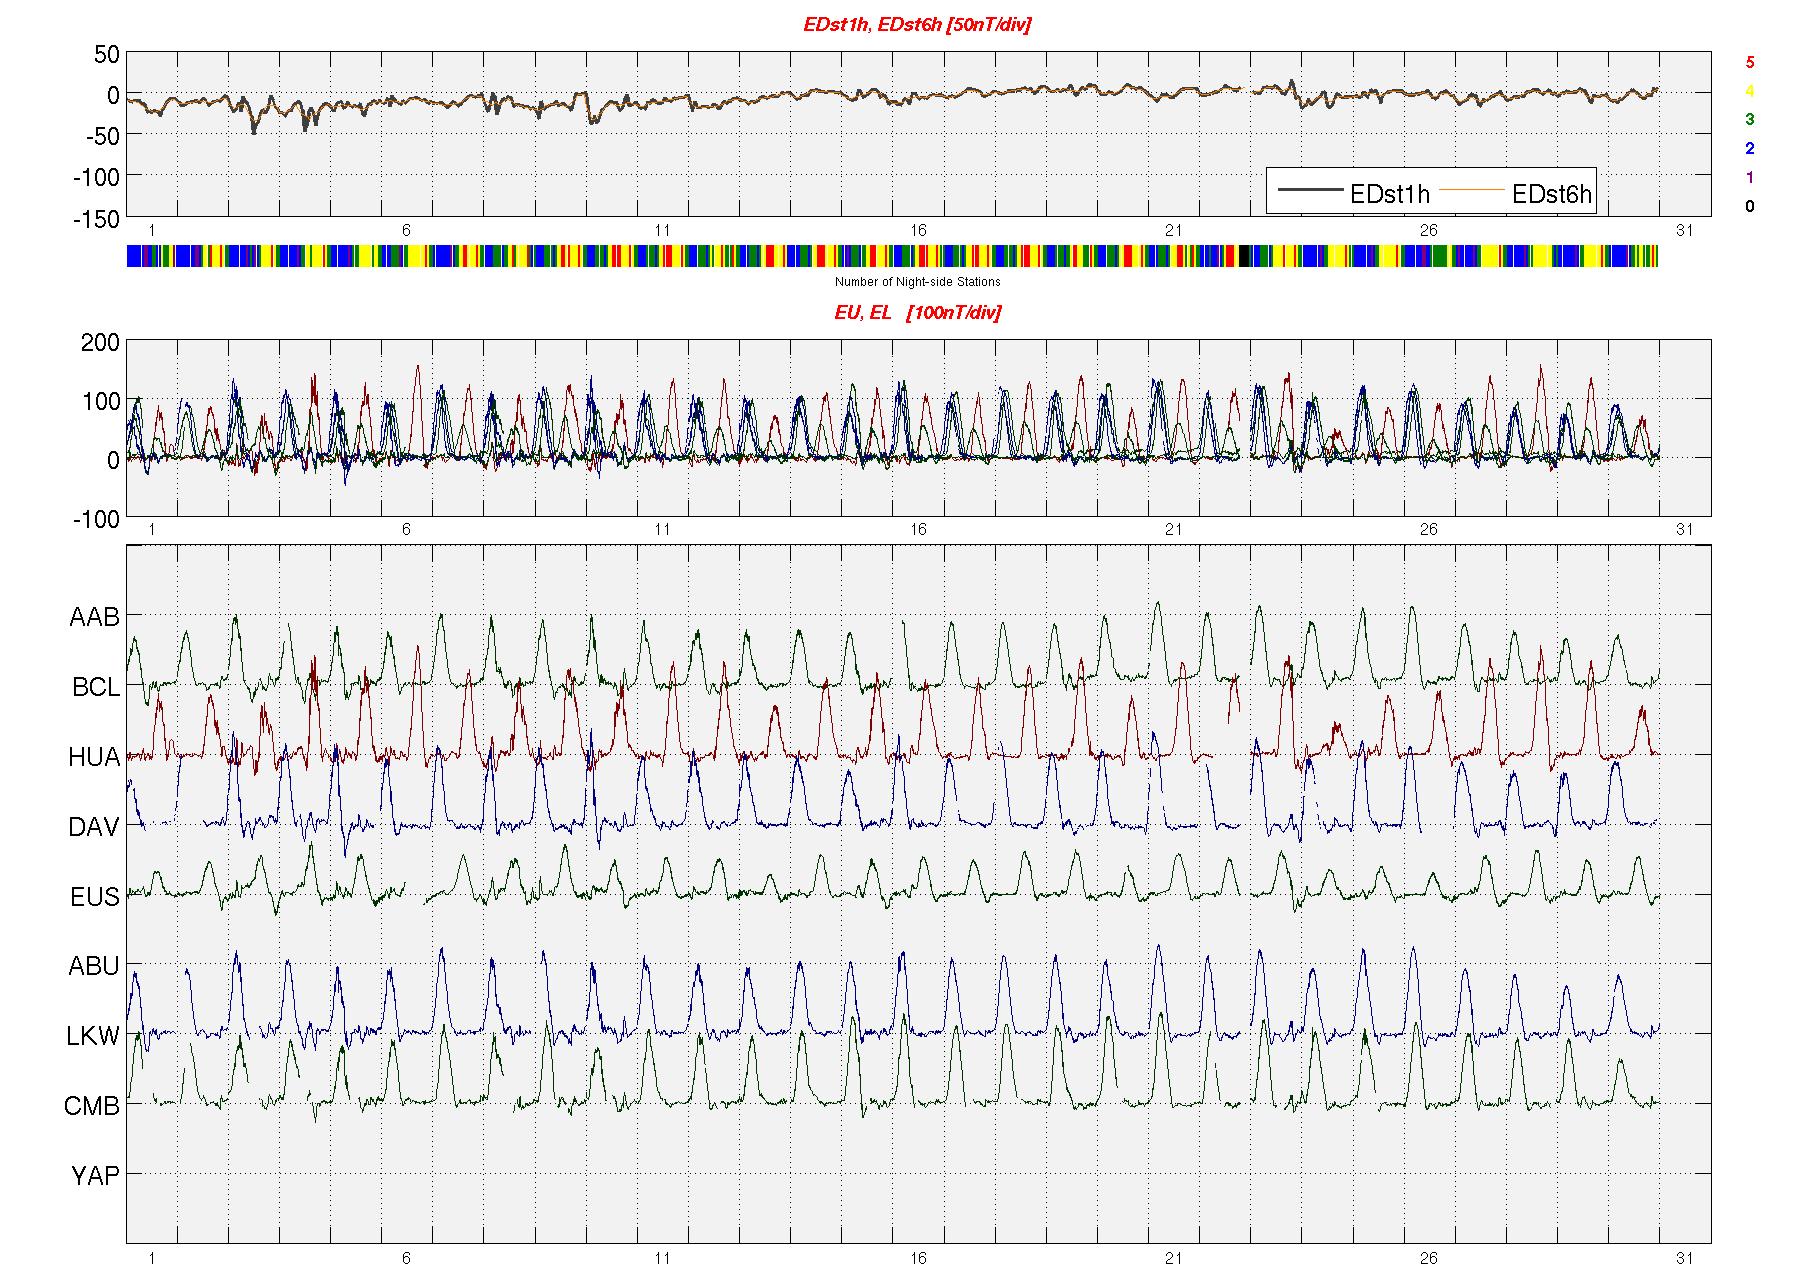The height and width of the screenshot is (1268, 1801).
Task: Click the YAP station label
Action: (95, 1176)
